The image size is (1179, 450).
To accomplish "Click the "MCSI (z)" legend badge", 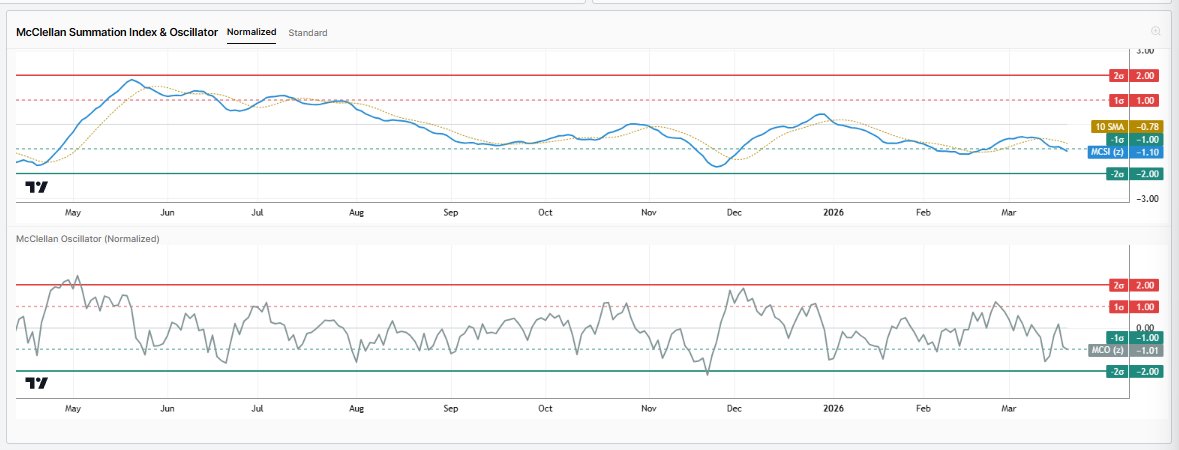I will tap(1107, 153).
